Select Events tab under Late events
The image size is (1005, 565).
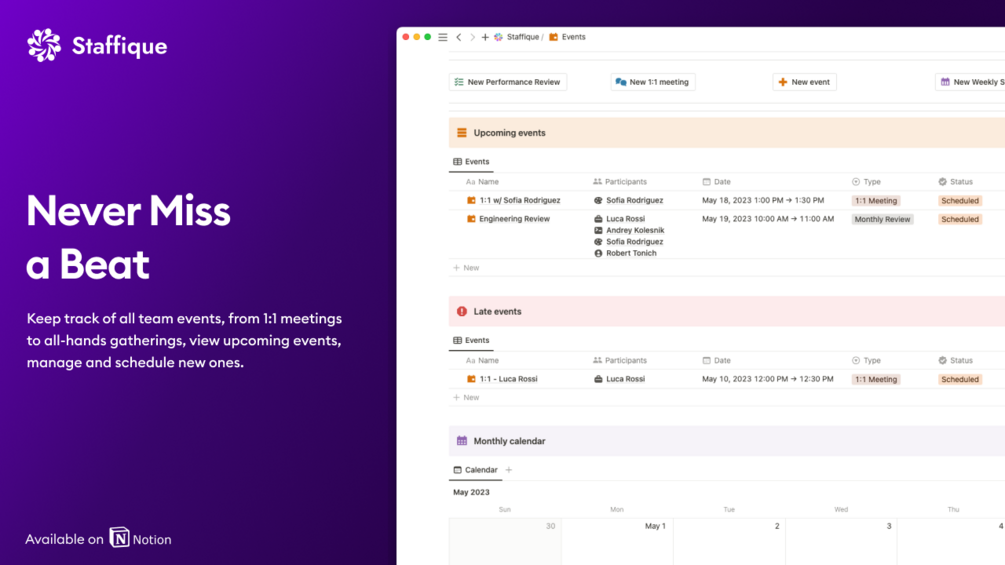pos(471,340)
